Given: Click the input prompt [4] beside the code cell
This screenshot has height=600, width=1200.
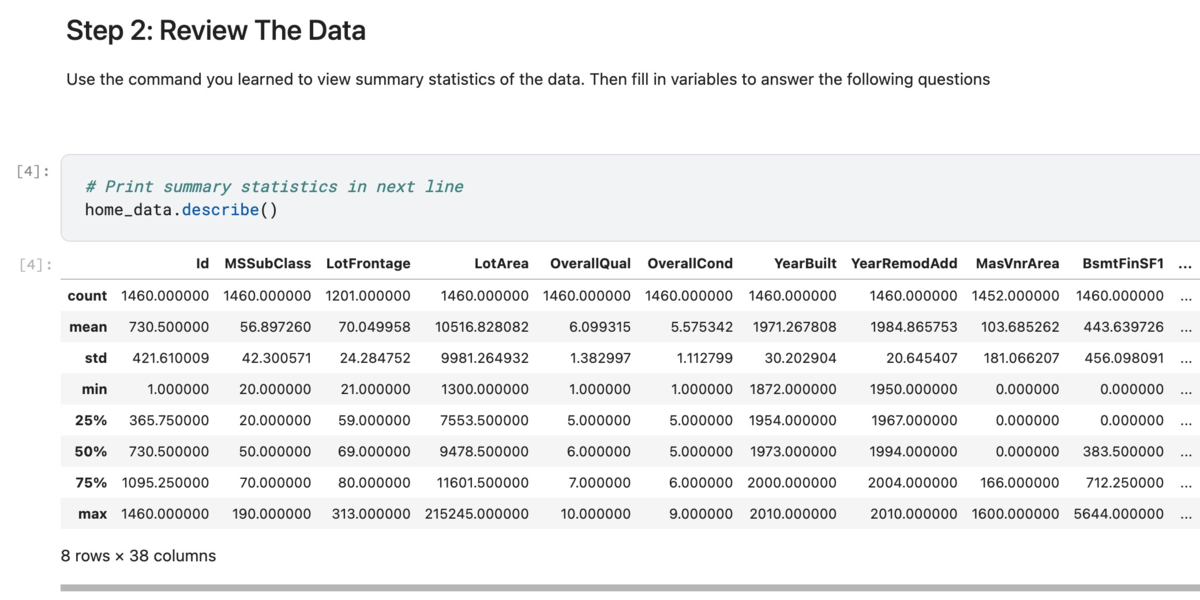Looking at the screenshot, I should click(x=35, y=171).
